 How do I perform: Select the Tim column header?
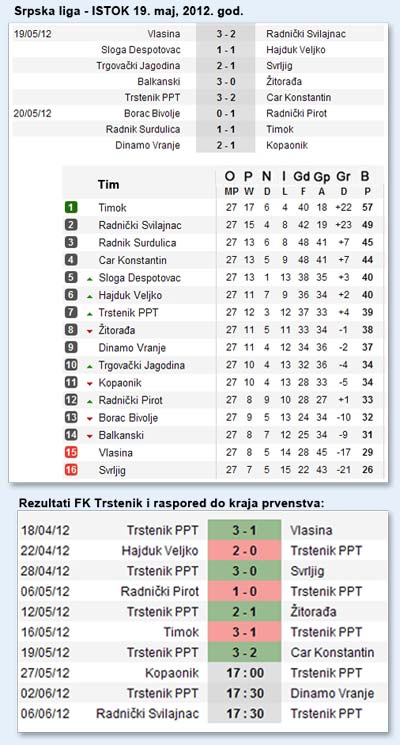[x=108, y=184]
